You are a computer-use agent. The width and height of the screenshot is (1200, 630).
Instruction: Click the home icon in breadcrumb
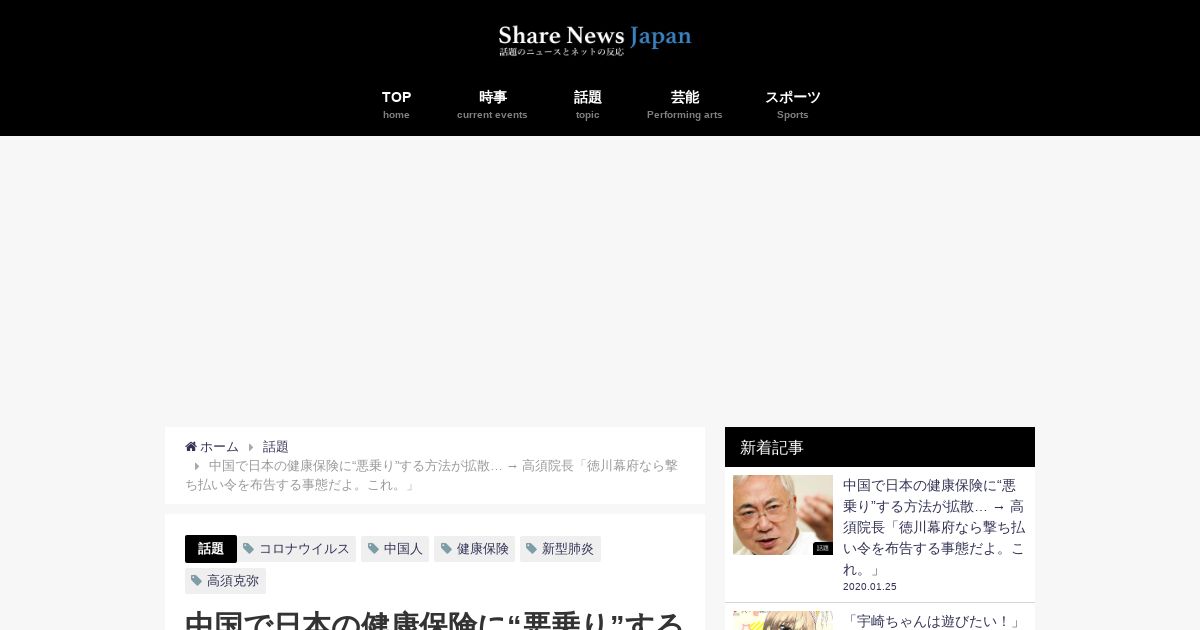[x=191, y=447]
